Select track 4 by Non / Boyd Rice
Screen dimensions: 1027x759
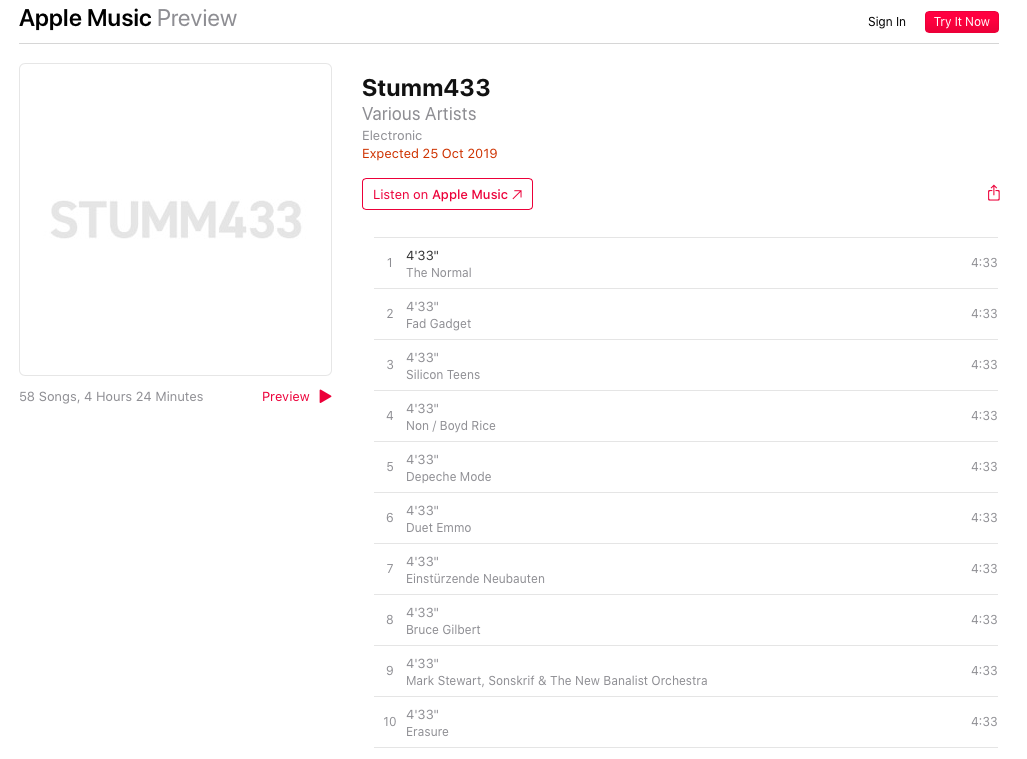686,417
